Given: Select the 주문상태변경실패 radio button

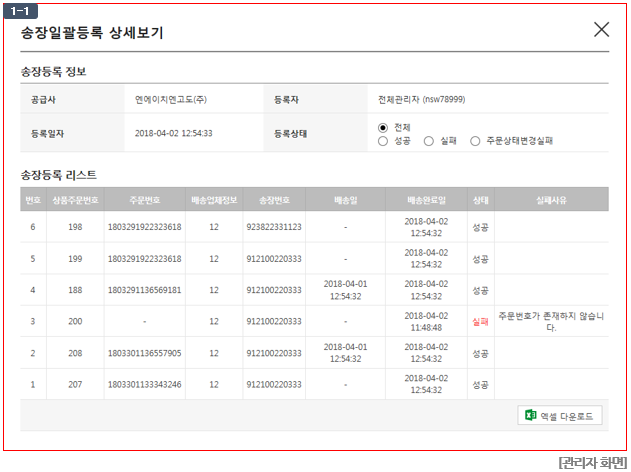Looking at the screenshot, I should point(475,141).
